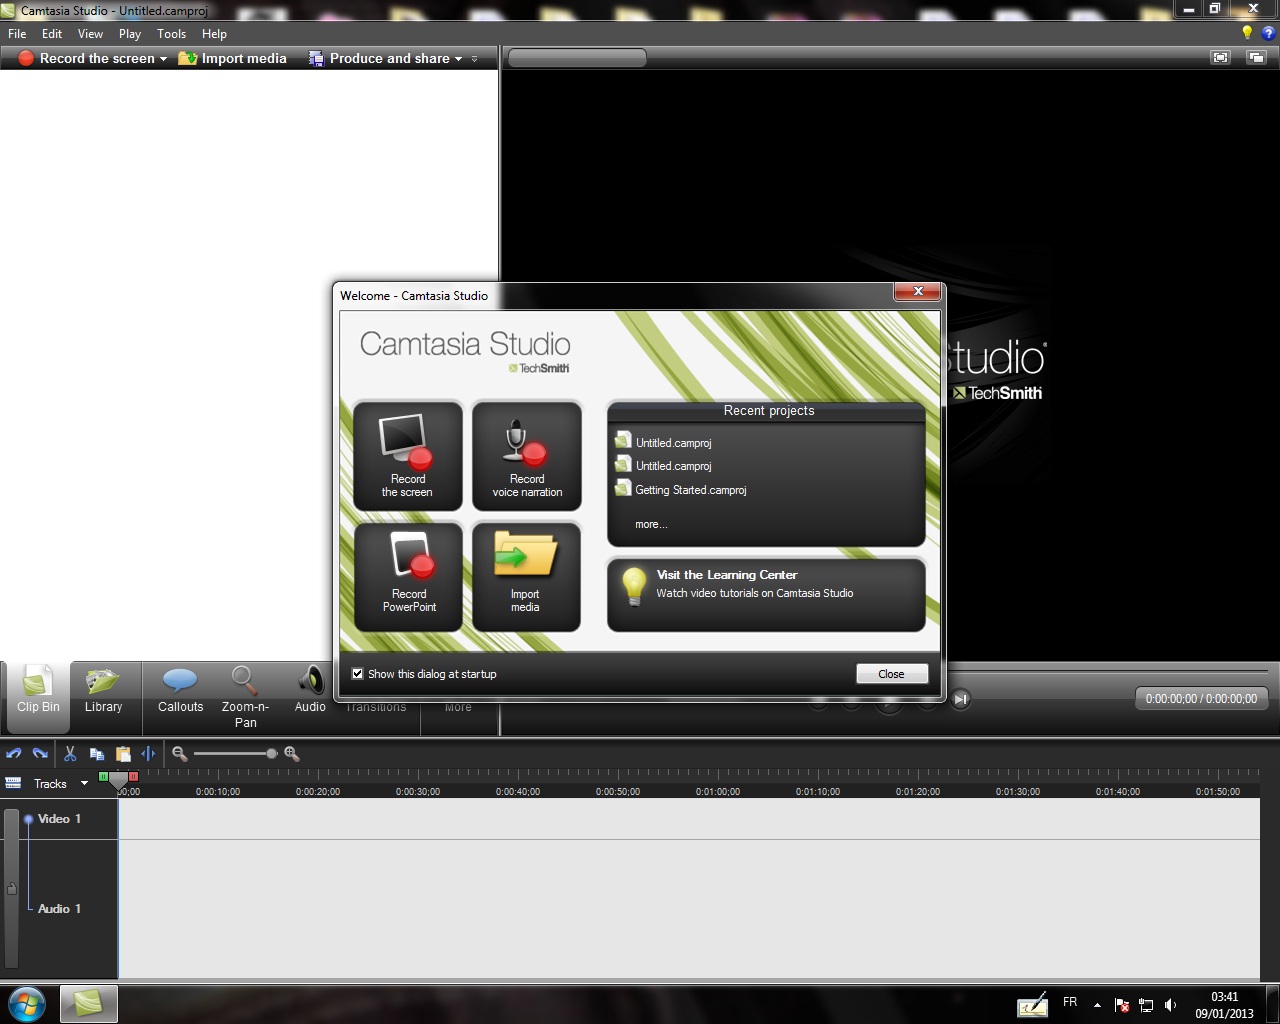
Task: Click the Audio 1 track label
Action: click(59, 909)
